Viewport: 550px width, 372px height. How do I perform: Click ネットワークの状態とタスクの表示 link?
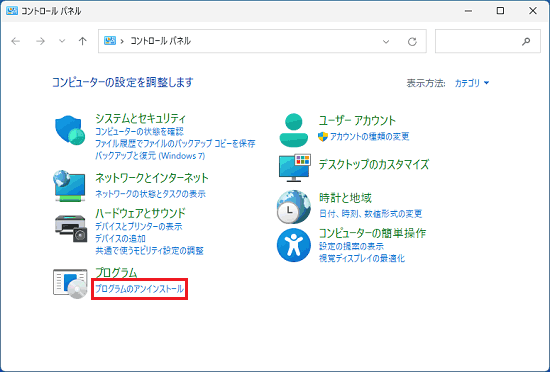pyautogui.click(x=150, y=194)
